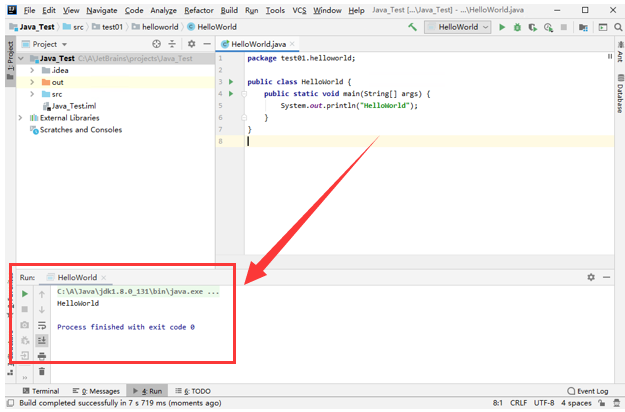Expand the src folder
Screen dimensions: 625x412
32,94
